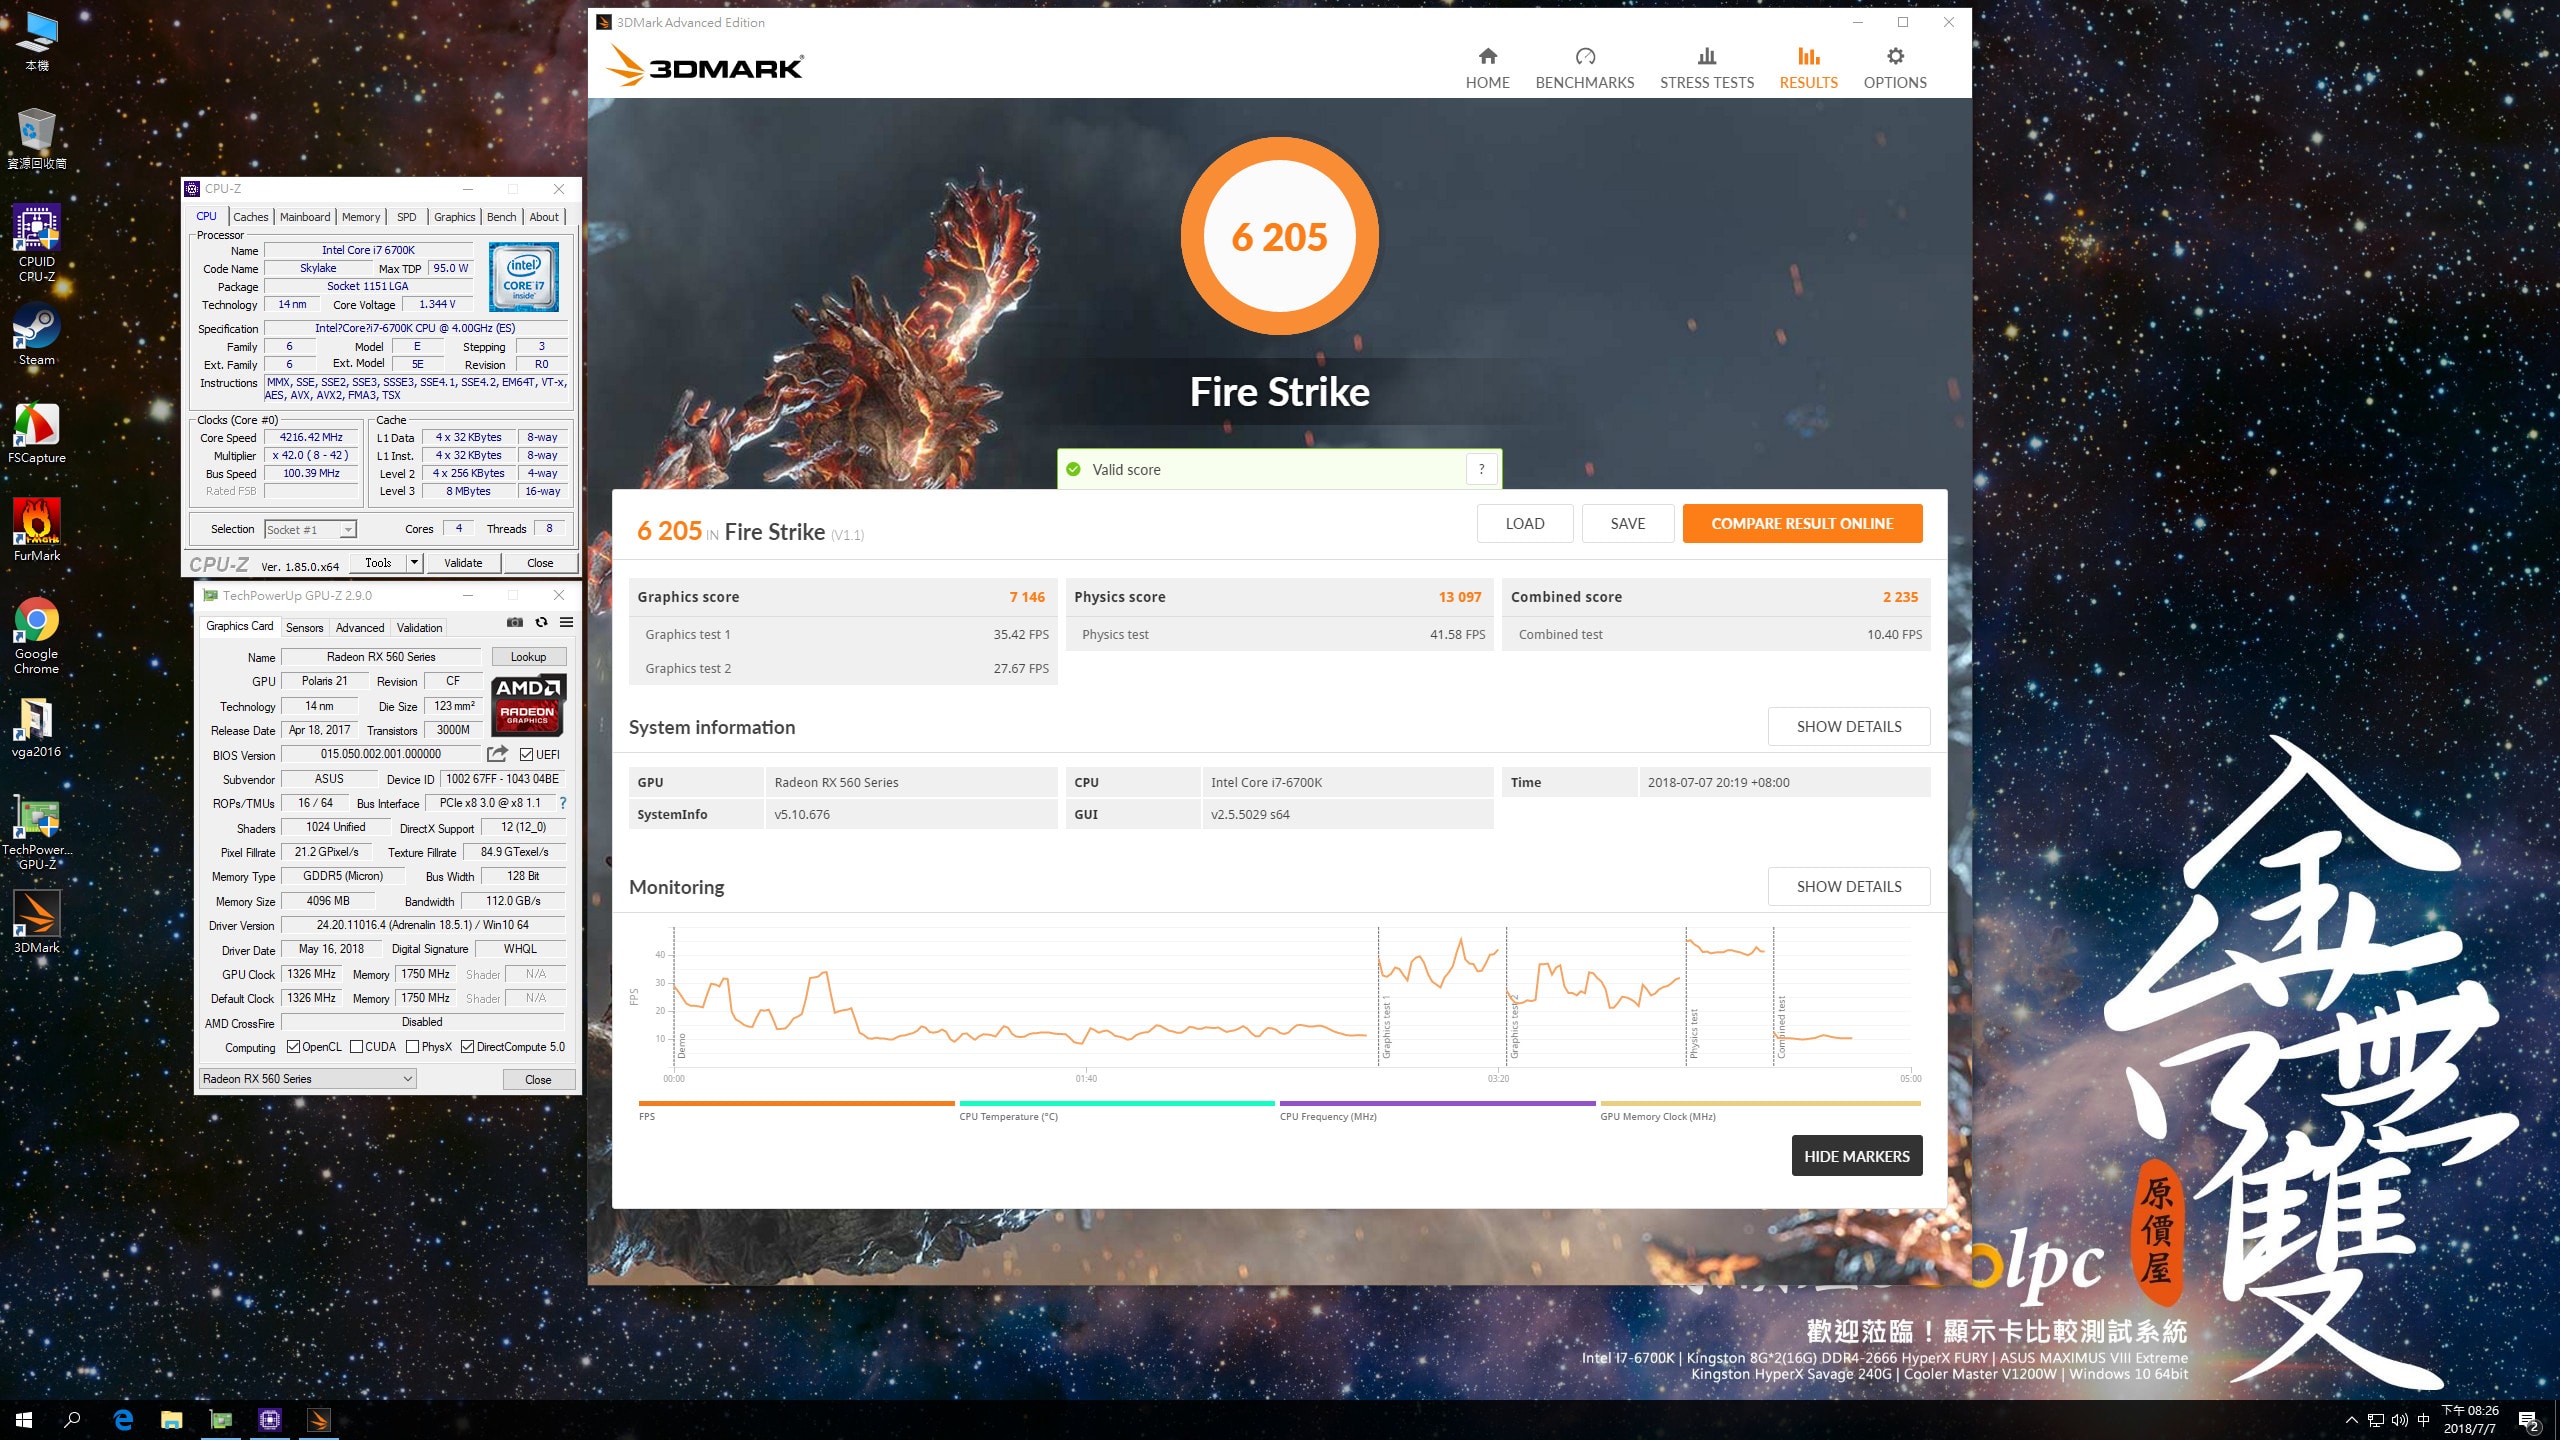Open the OPTIONS gear in 3DMark
This screenshot has height=1440, width=2560.
click(x=1895, y=56)
